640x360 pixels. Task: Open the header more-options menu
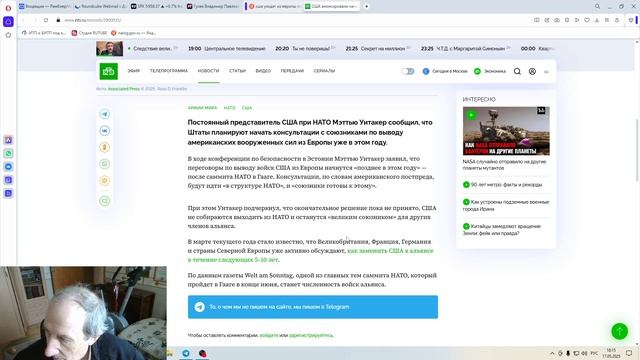click(547, 72)
